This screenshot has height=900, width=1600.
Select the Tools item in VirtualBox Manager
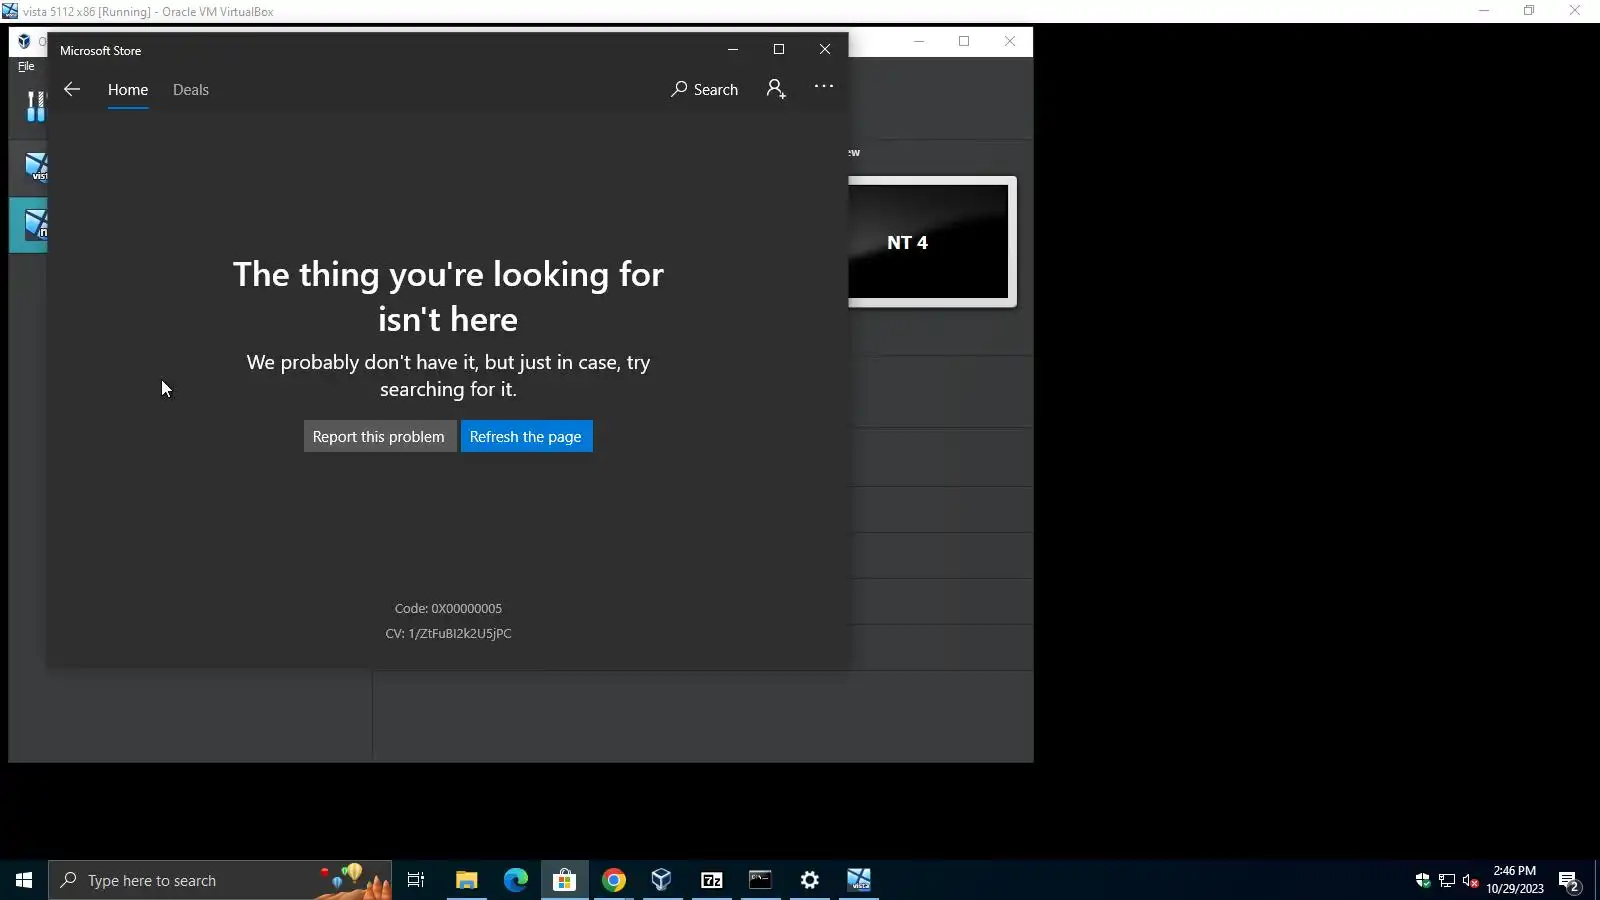(x=35, y=106)
